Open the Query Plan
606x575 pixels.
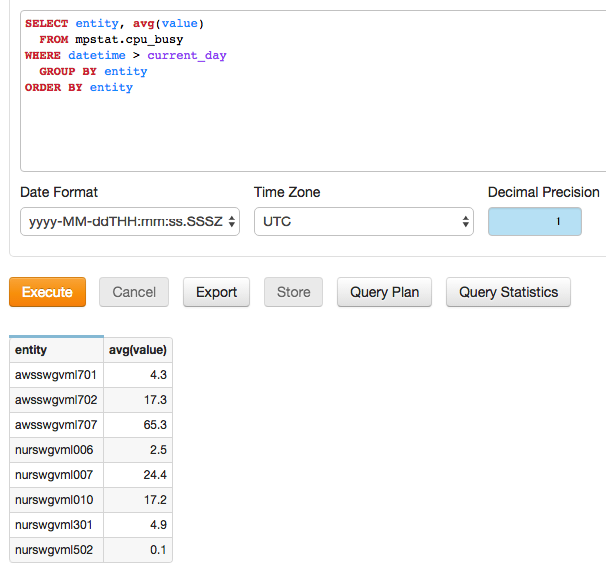coord(385,292)
